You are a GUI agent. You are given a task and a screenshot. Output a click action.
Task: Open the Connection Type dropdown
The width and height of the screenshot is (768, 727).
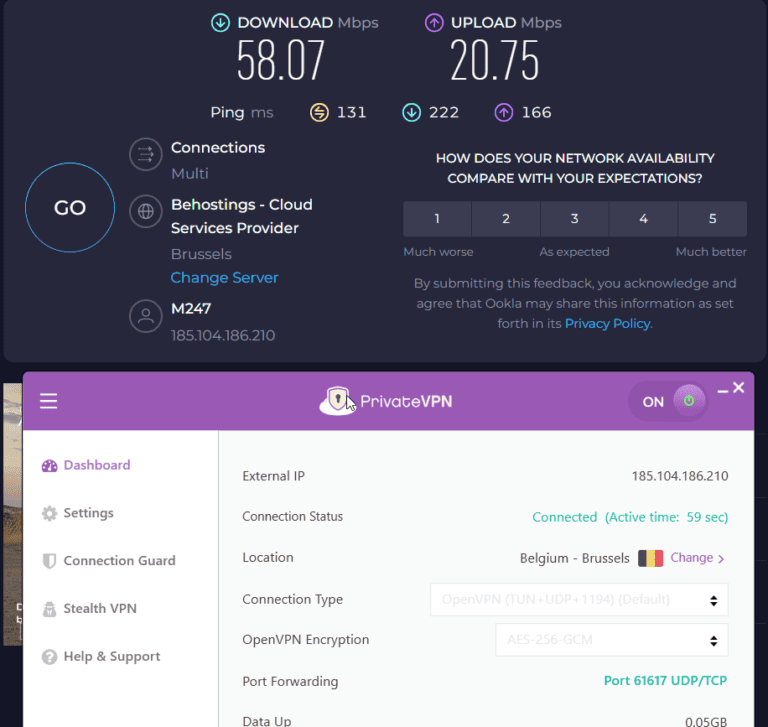click(579, 599)
